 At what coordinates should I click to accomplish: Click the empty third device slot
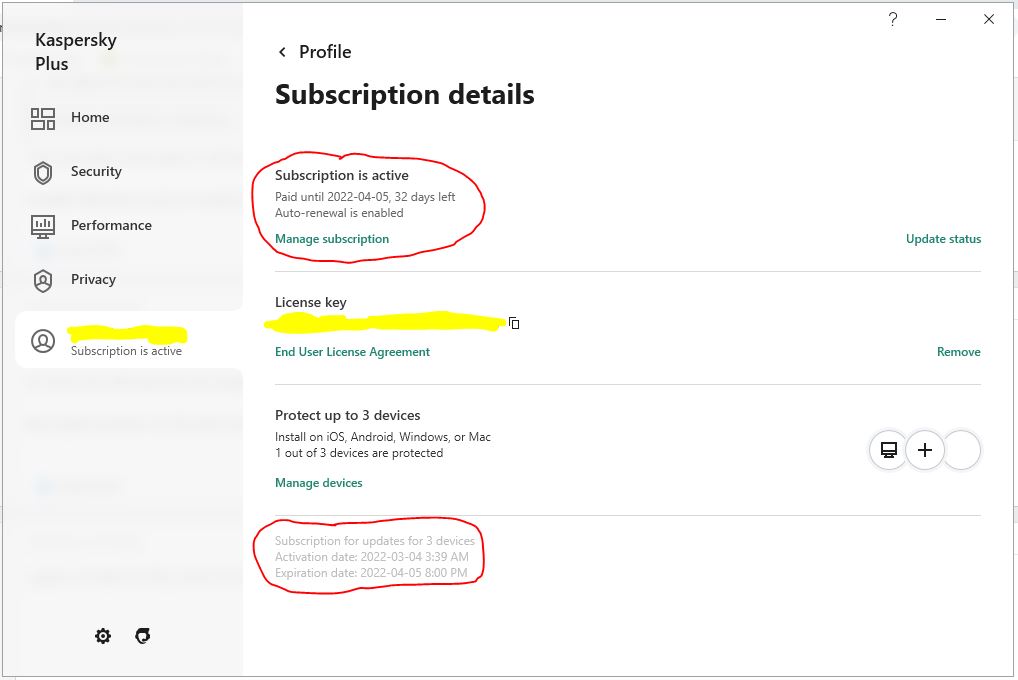962,450
